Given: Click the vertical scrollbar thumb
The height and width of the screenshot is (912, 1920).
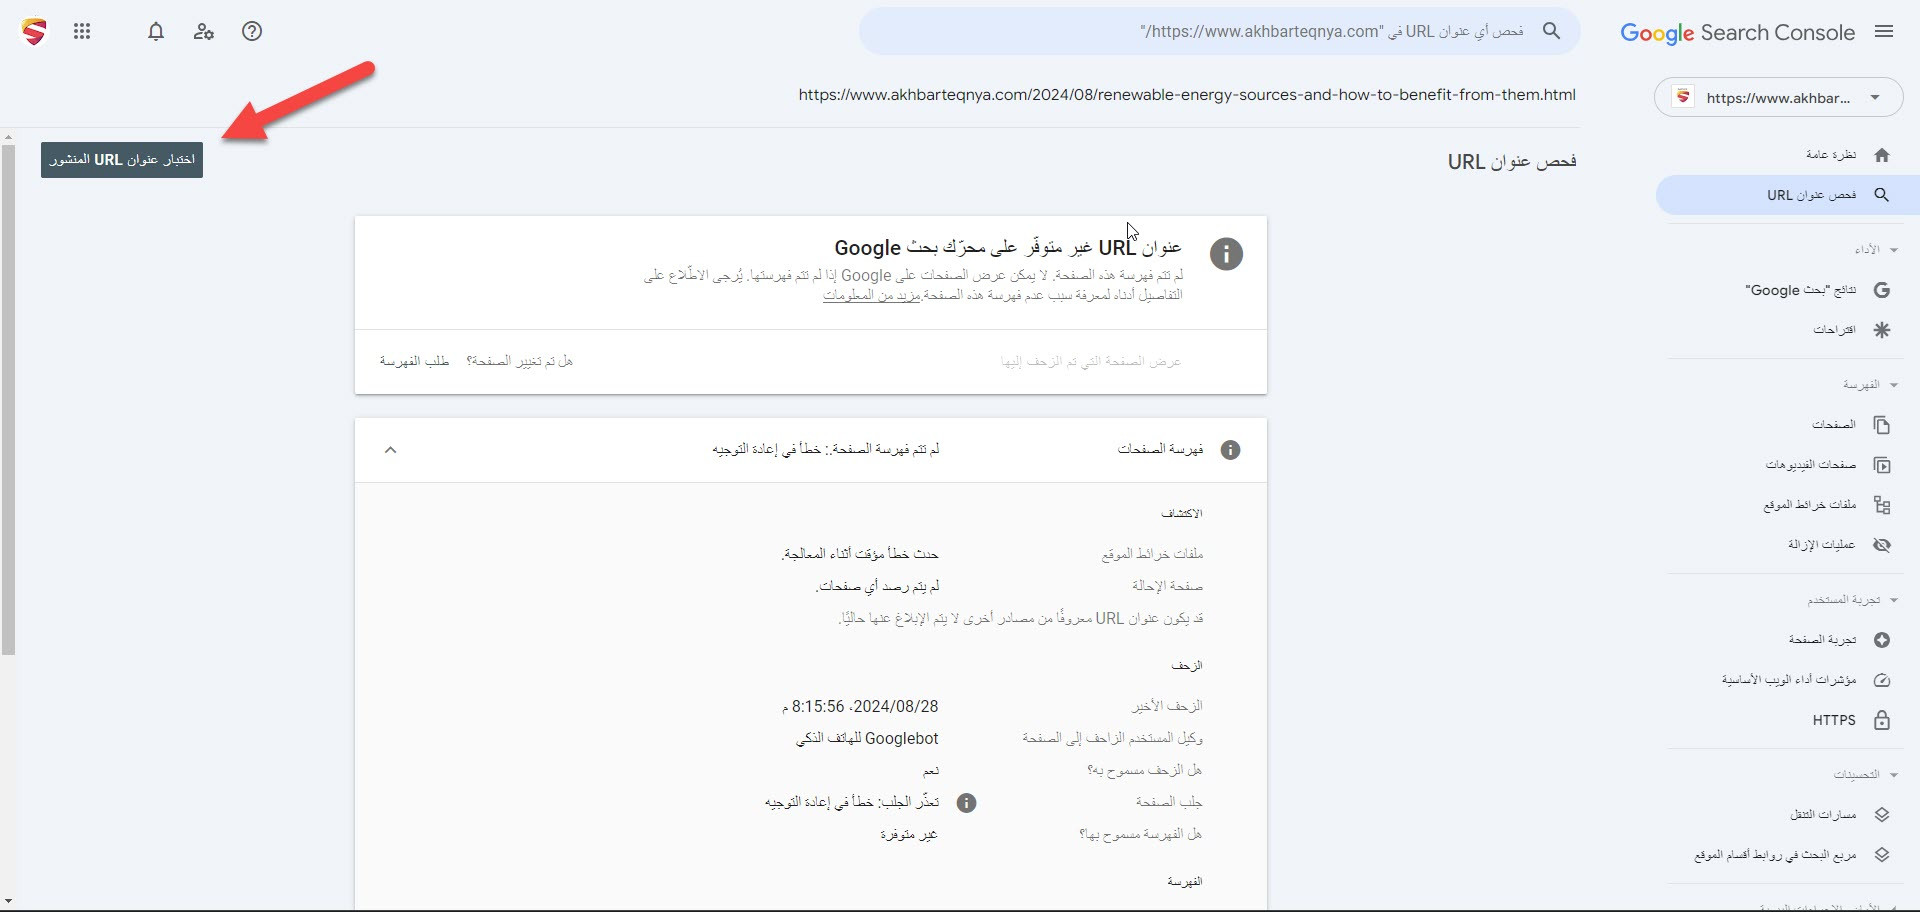Looking at the screenshot, I should pos(8,400).
